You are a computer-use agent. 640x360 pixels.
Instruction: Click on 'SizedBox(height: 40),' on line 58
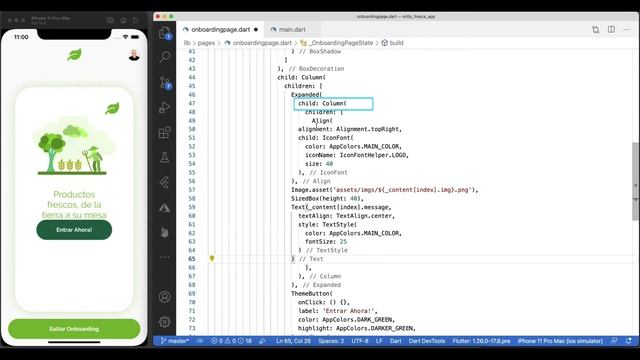[x=327, y=198]
